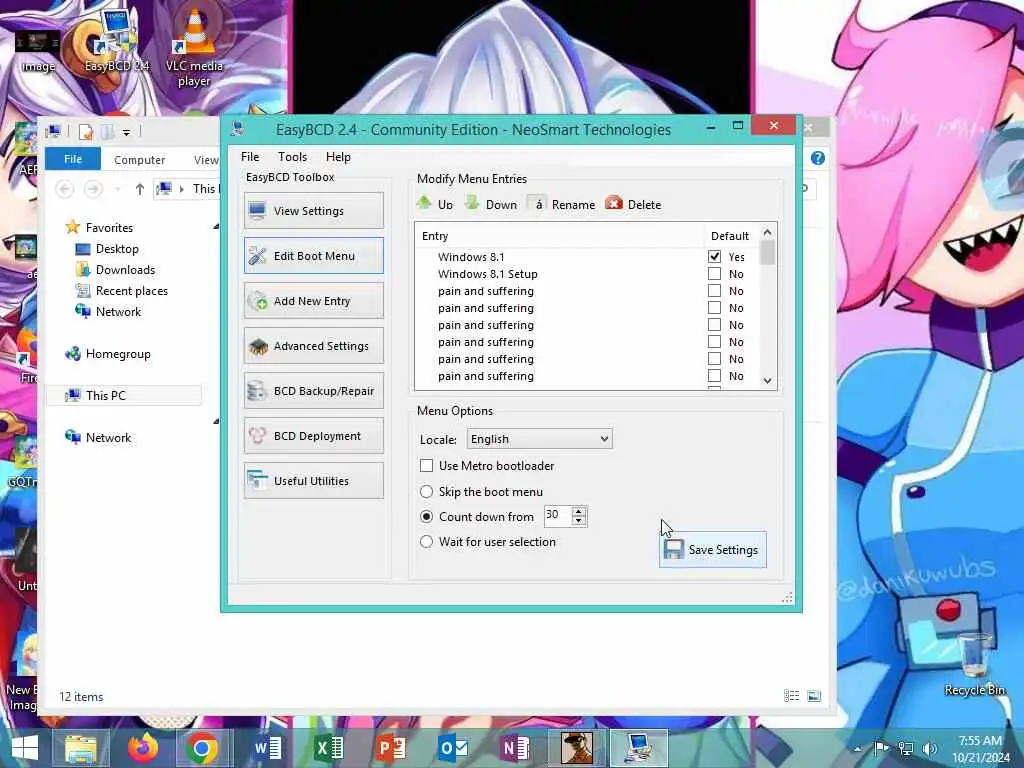Viewport: 1024px width, 768px height.
Task: Click Explorer Back navigation arrow
Action: [x=64, y=189]
